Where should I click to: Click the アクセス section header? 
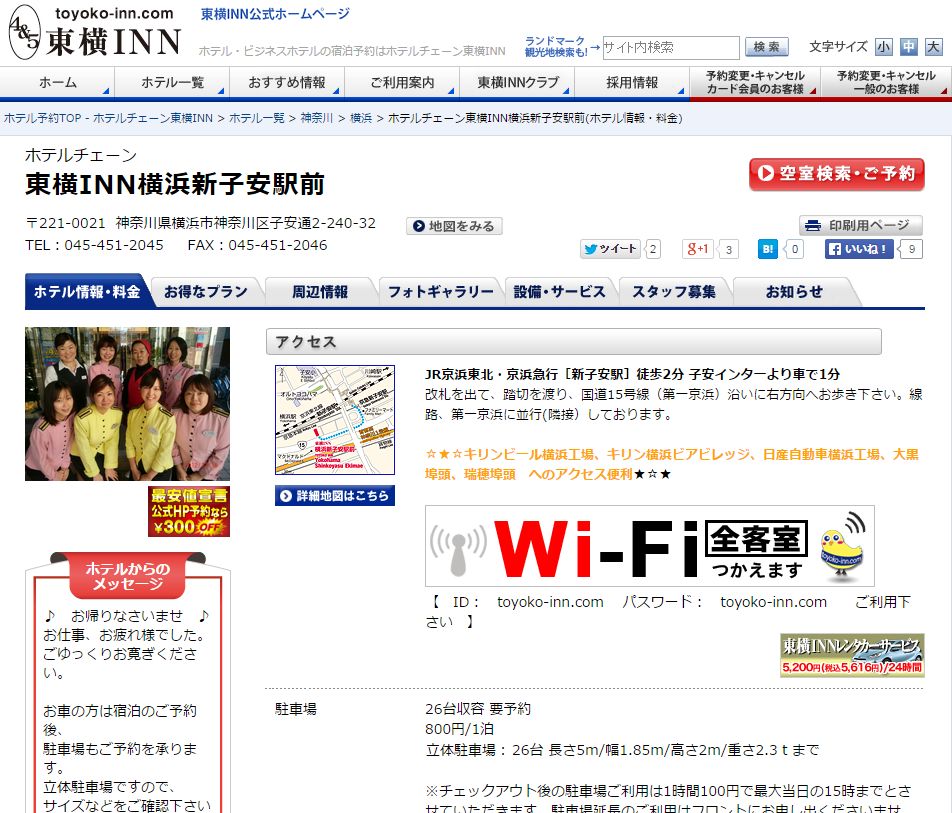point(574,342)
